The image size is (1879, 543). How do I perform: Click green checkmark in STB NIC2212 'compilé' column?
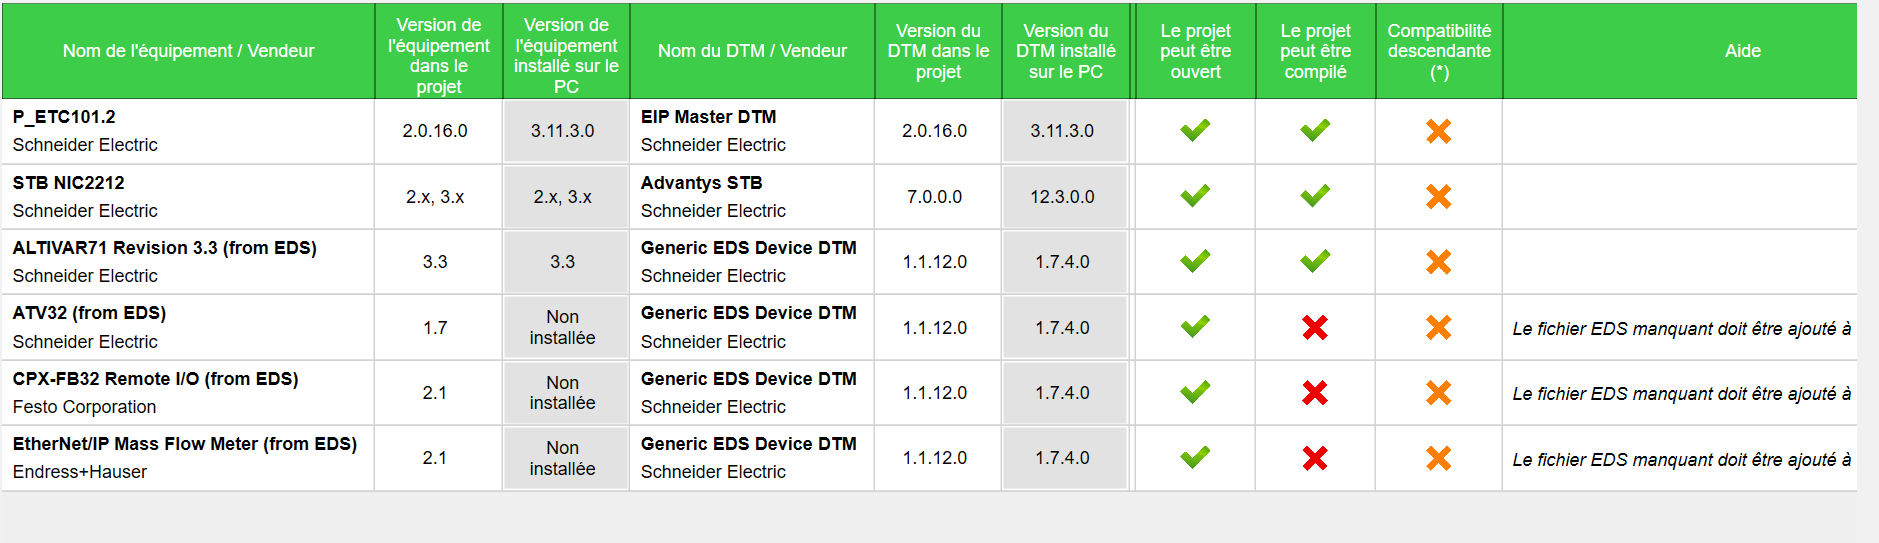point(1315,196)
